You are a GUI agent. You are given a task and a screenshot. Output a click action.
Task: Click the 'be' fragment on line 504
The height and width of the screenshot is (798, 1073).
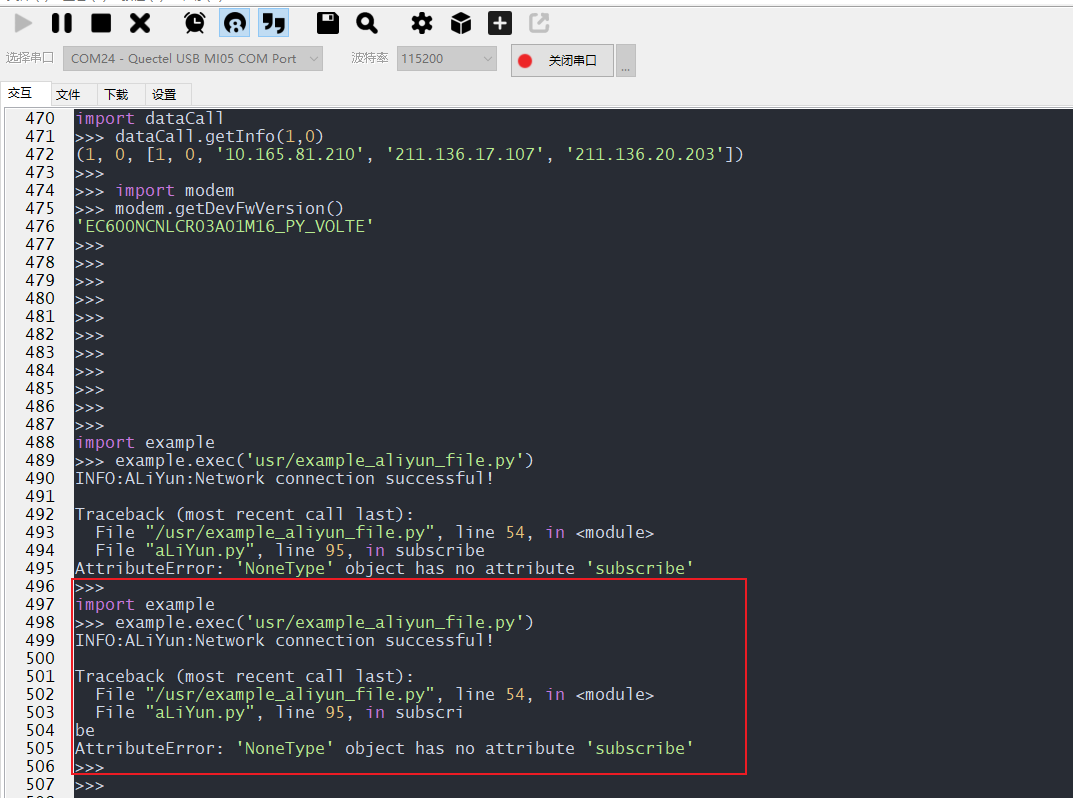point(85,731)
